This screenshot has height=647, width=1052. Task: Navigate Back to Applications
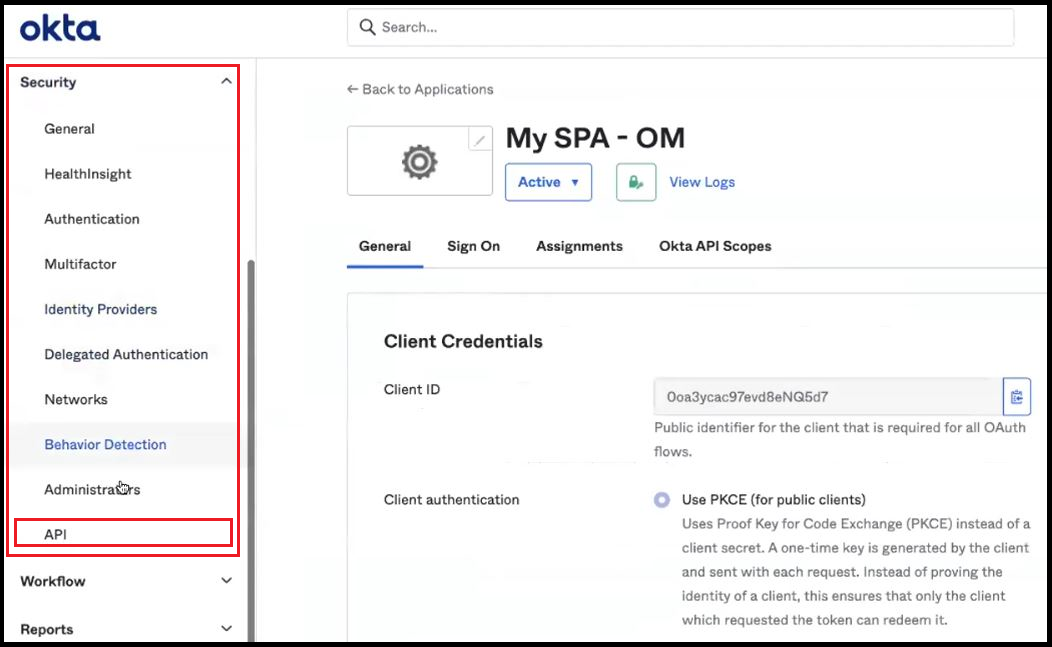tap(420, 89)
